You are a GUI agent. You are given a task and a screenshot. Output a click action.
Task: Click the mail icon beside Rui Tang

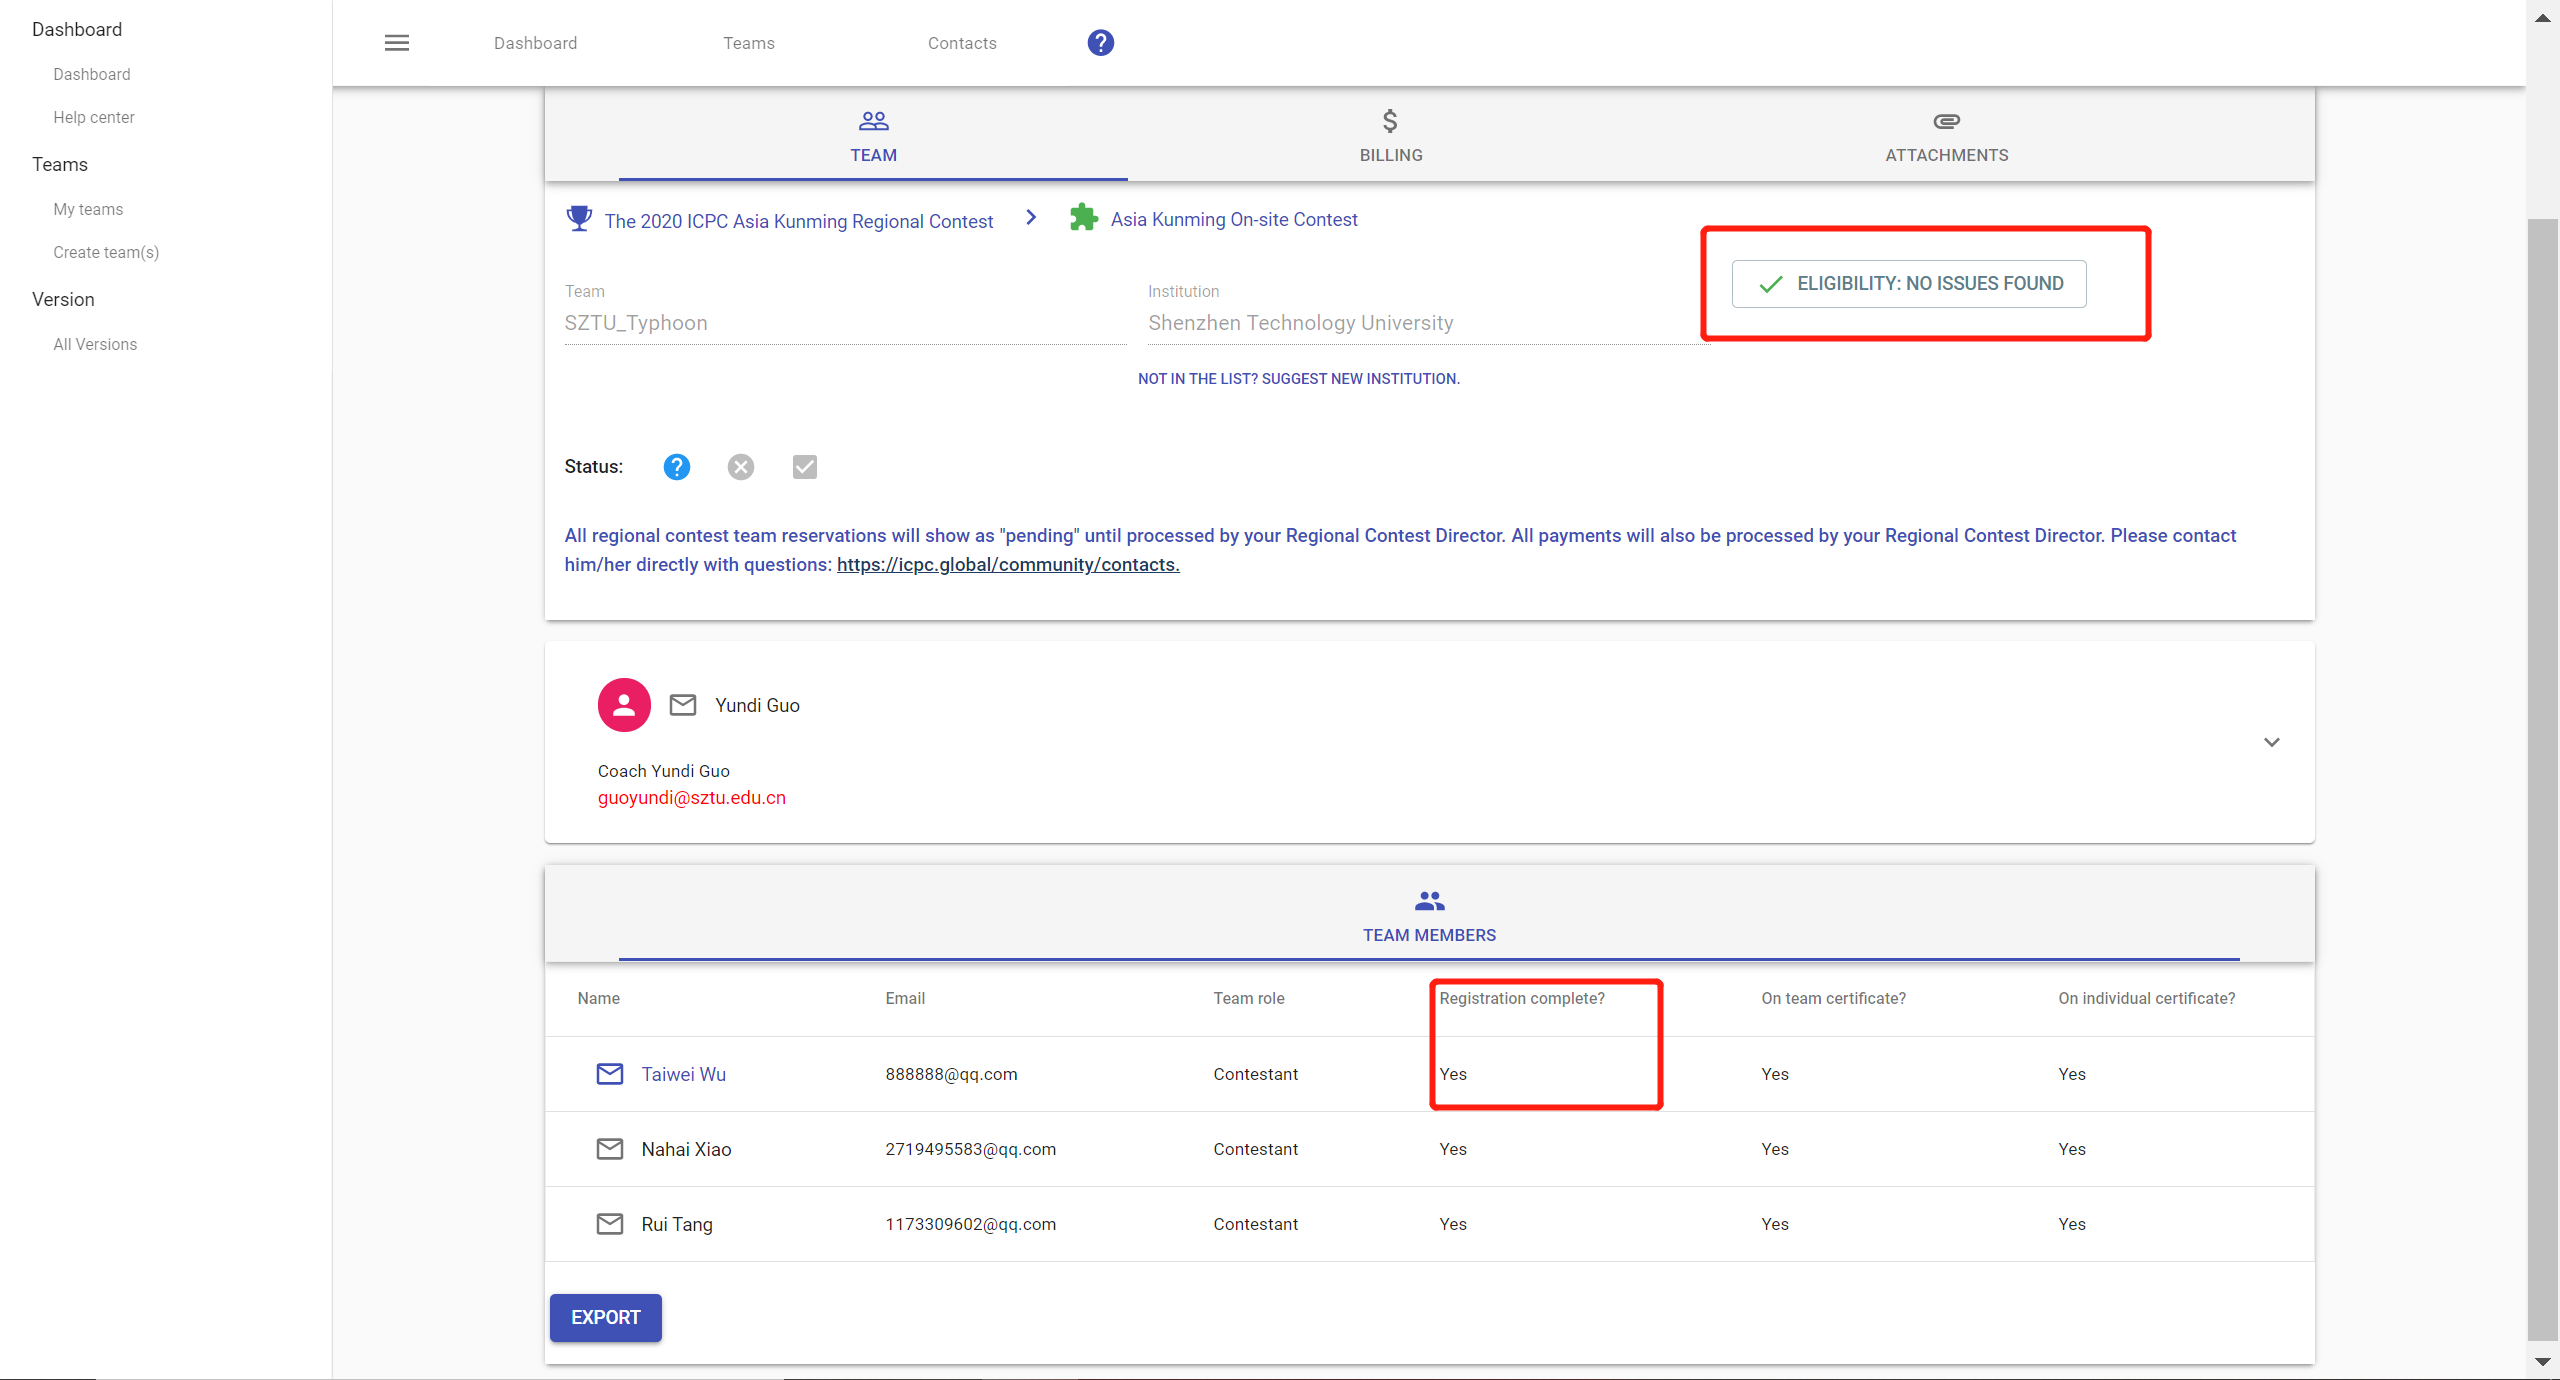[x=610, y=1224]
